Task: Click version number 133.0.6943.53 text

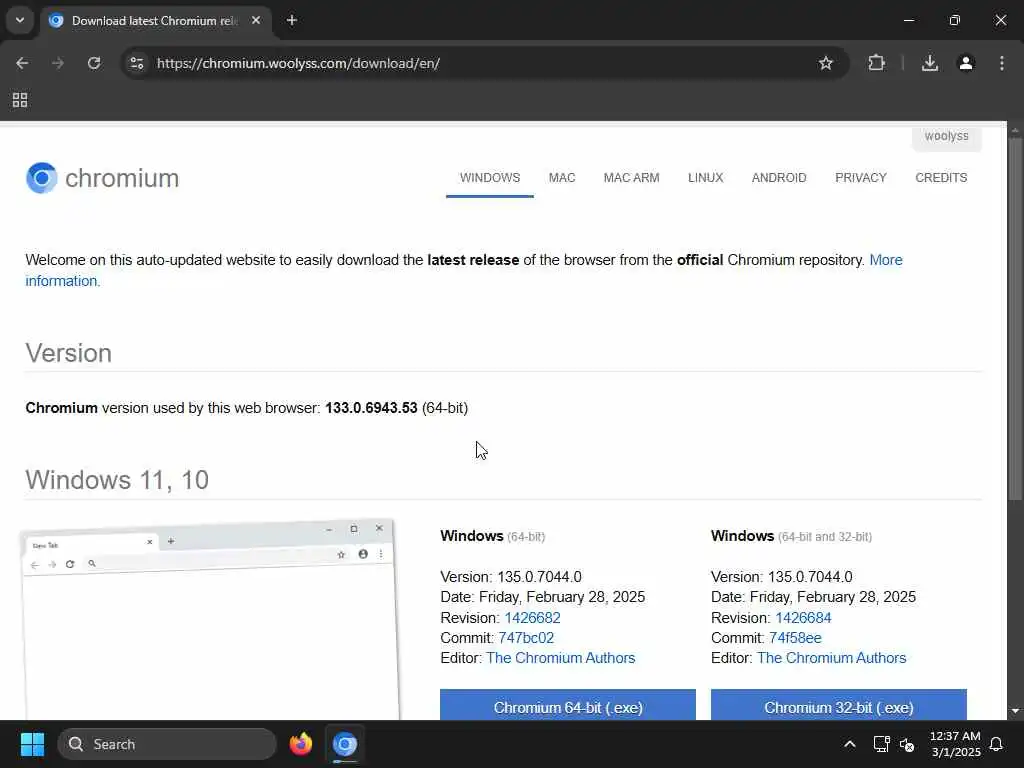Action: click(x=371, y=408)
